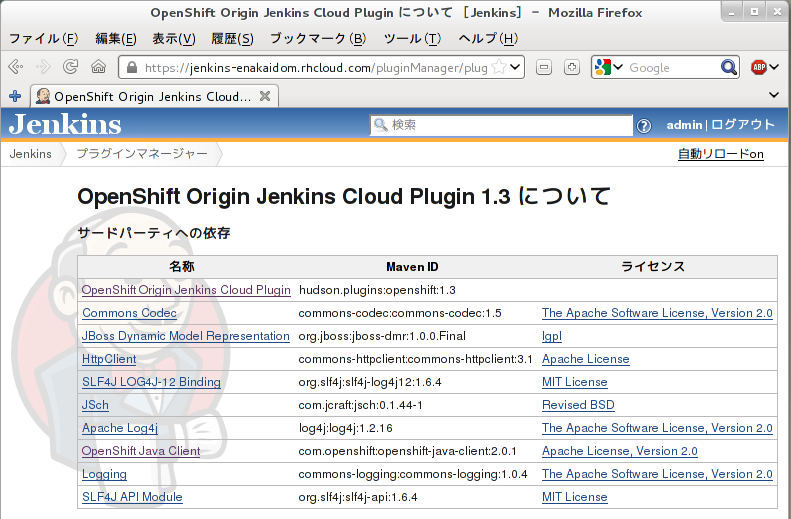791x519 pixels.
Task: Open Apache Log4j's Apache Software License link
Action: click(x=657, y=428)
